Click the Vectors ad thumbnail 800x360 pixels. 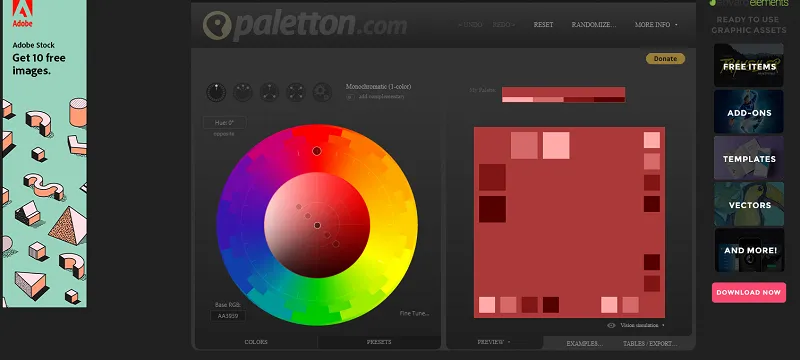tap(748, 204)
